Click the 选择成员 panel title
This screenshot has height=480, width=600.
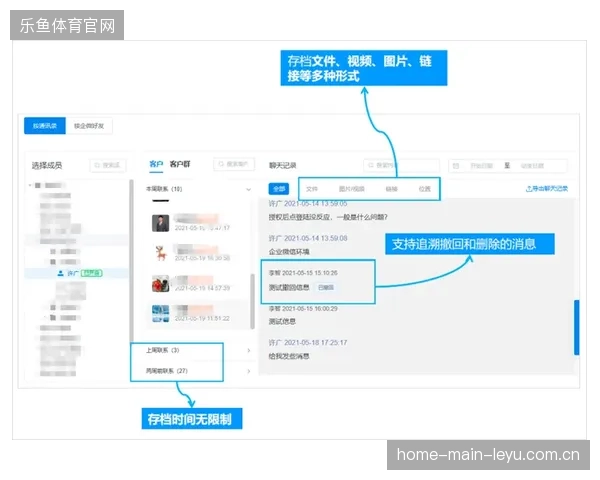pos(47,165)
